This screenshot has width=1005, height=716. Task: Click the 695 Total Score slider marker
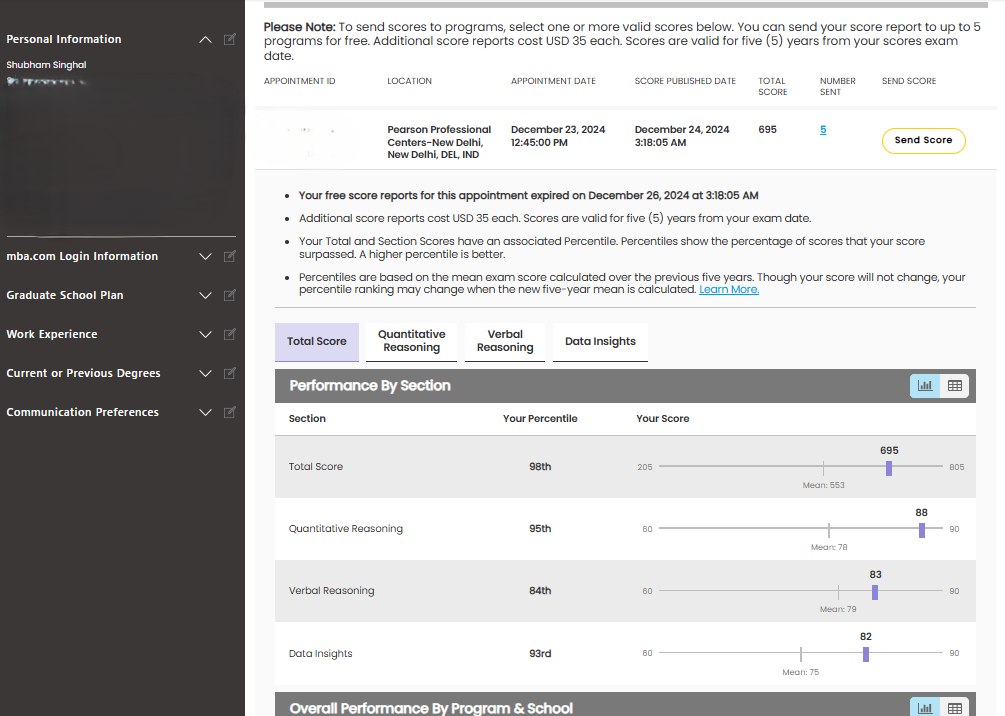tap(888, 468)
